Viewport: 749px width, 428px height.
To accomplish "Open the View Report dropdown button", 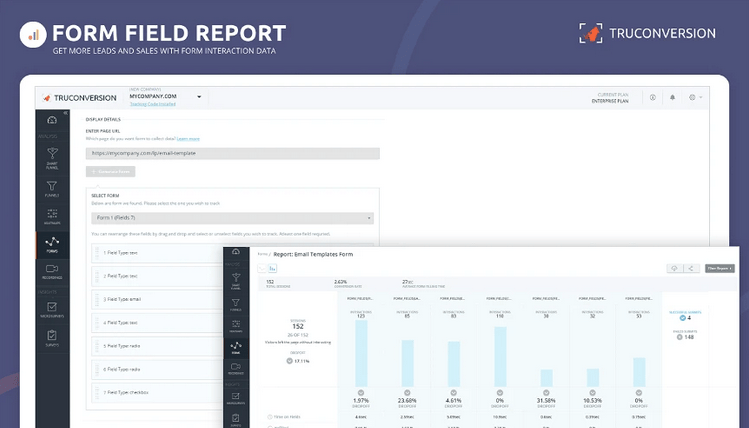I will coord(719,268).
